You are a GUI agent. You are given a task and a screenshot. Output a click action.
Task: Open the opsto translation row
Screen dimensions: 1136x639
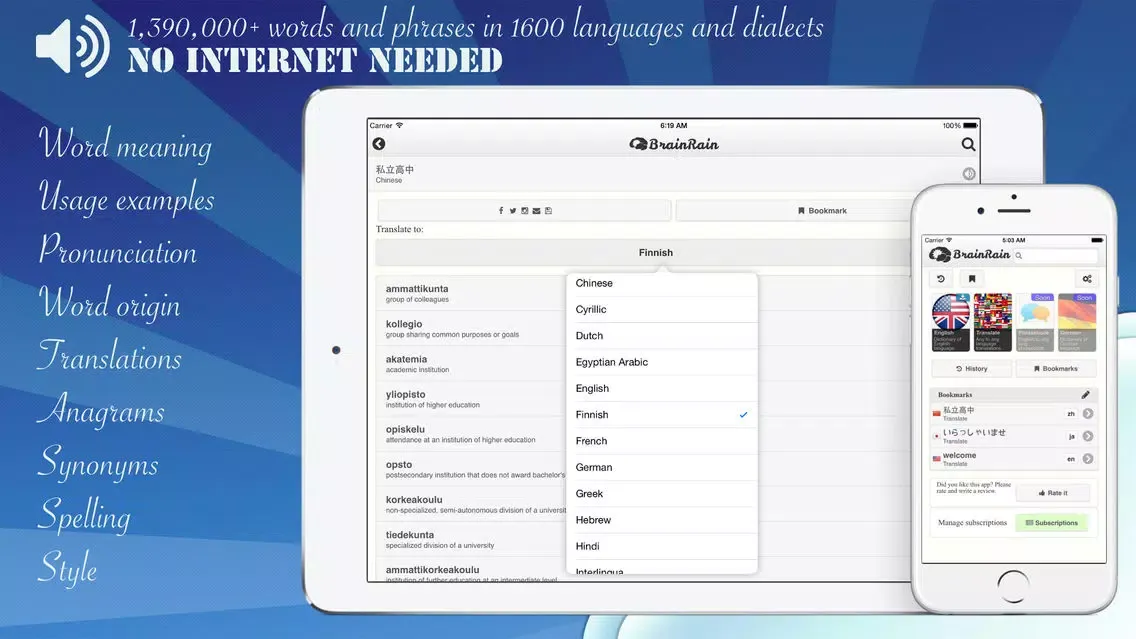click(471, 469)
